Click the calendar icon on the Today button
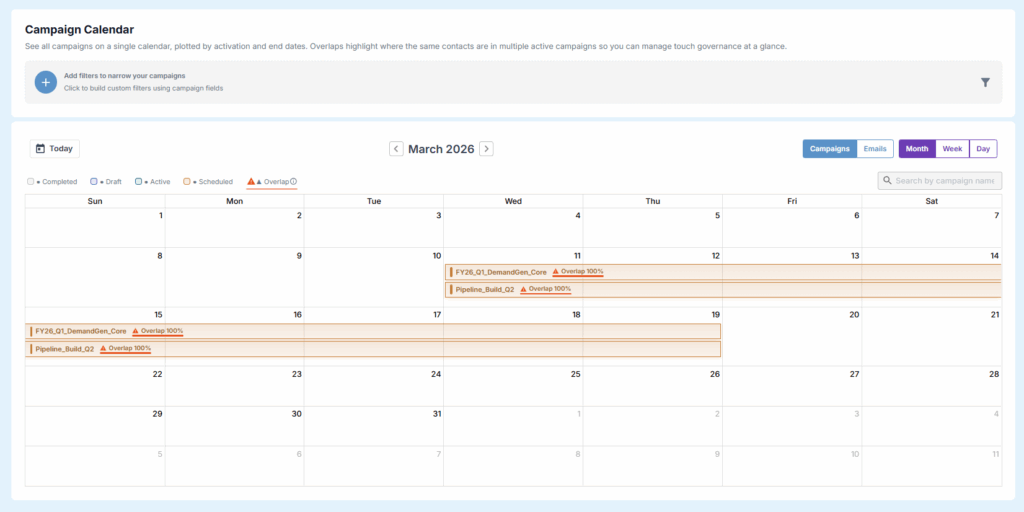This screenshot has height=512, width=1024. coord(40,149)
